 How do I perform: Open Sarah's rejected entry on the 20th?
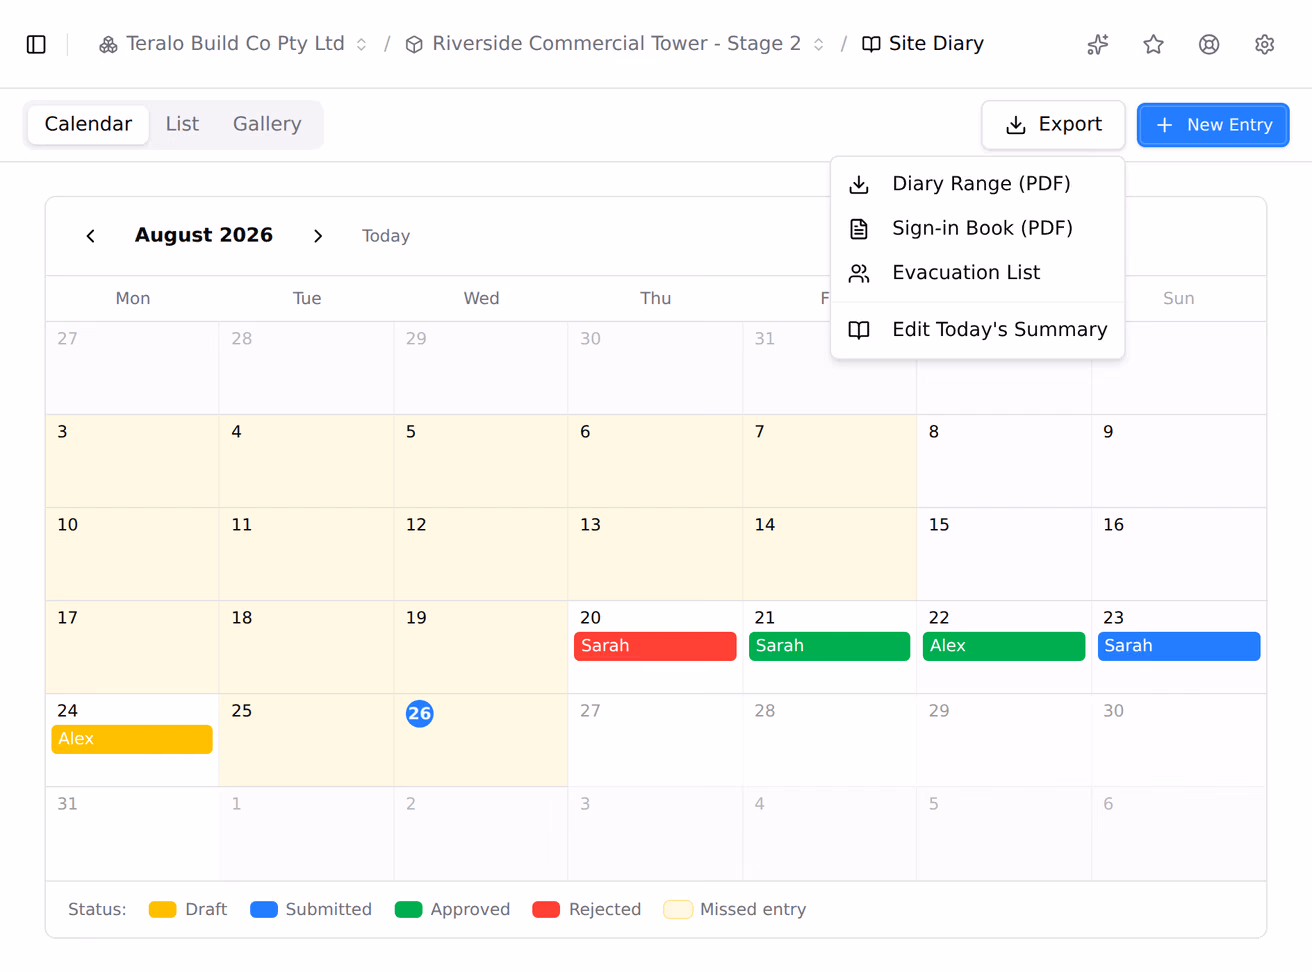pyautogui.click(x=655, y=646)
